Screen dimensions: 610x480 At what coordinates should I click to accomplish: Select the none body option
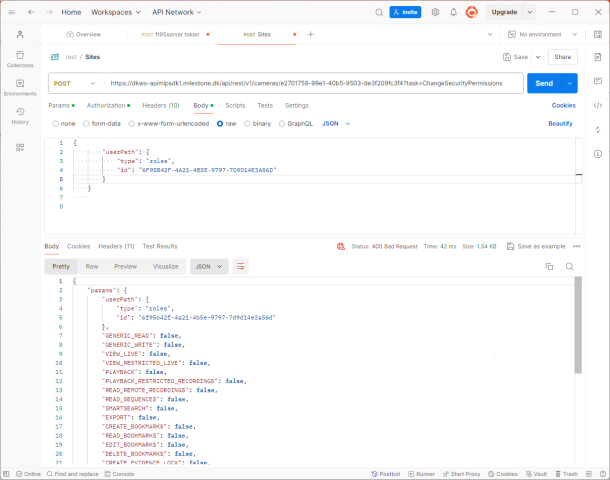(64, 124)
